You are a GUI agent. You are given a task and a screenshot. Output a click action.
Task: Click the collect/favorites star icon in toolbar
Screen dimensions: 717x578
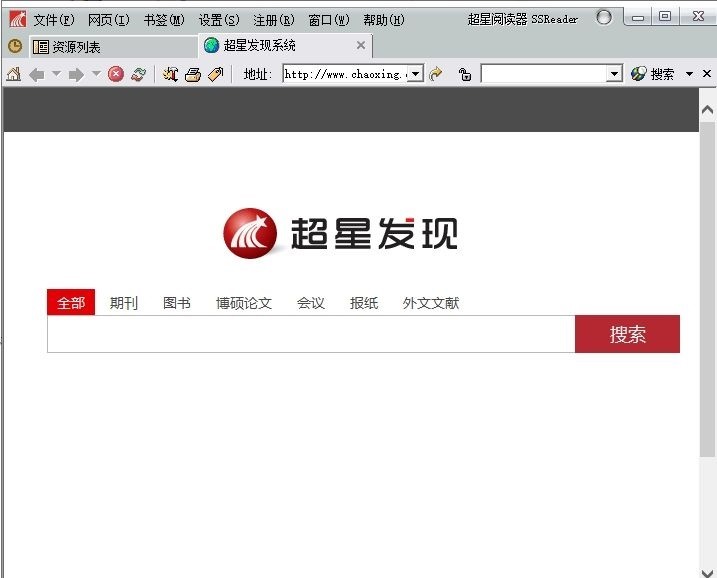pos(171,74)
